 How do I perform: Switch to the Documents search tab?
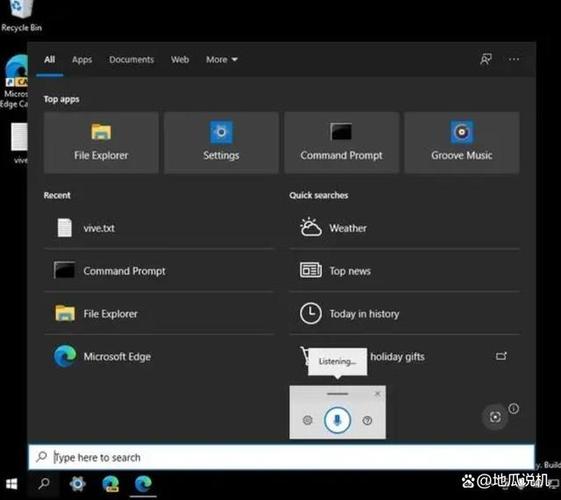132,59
